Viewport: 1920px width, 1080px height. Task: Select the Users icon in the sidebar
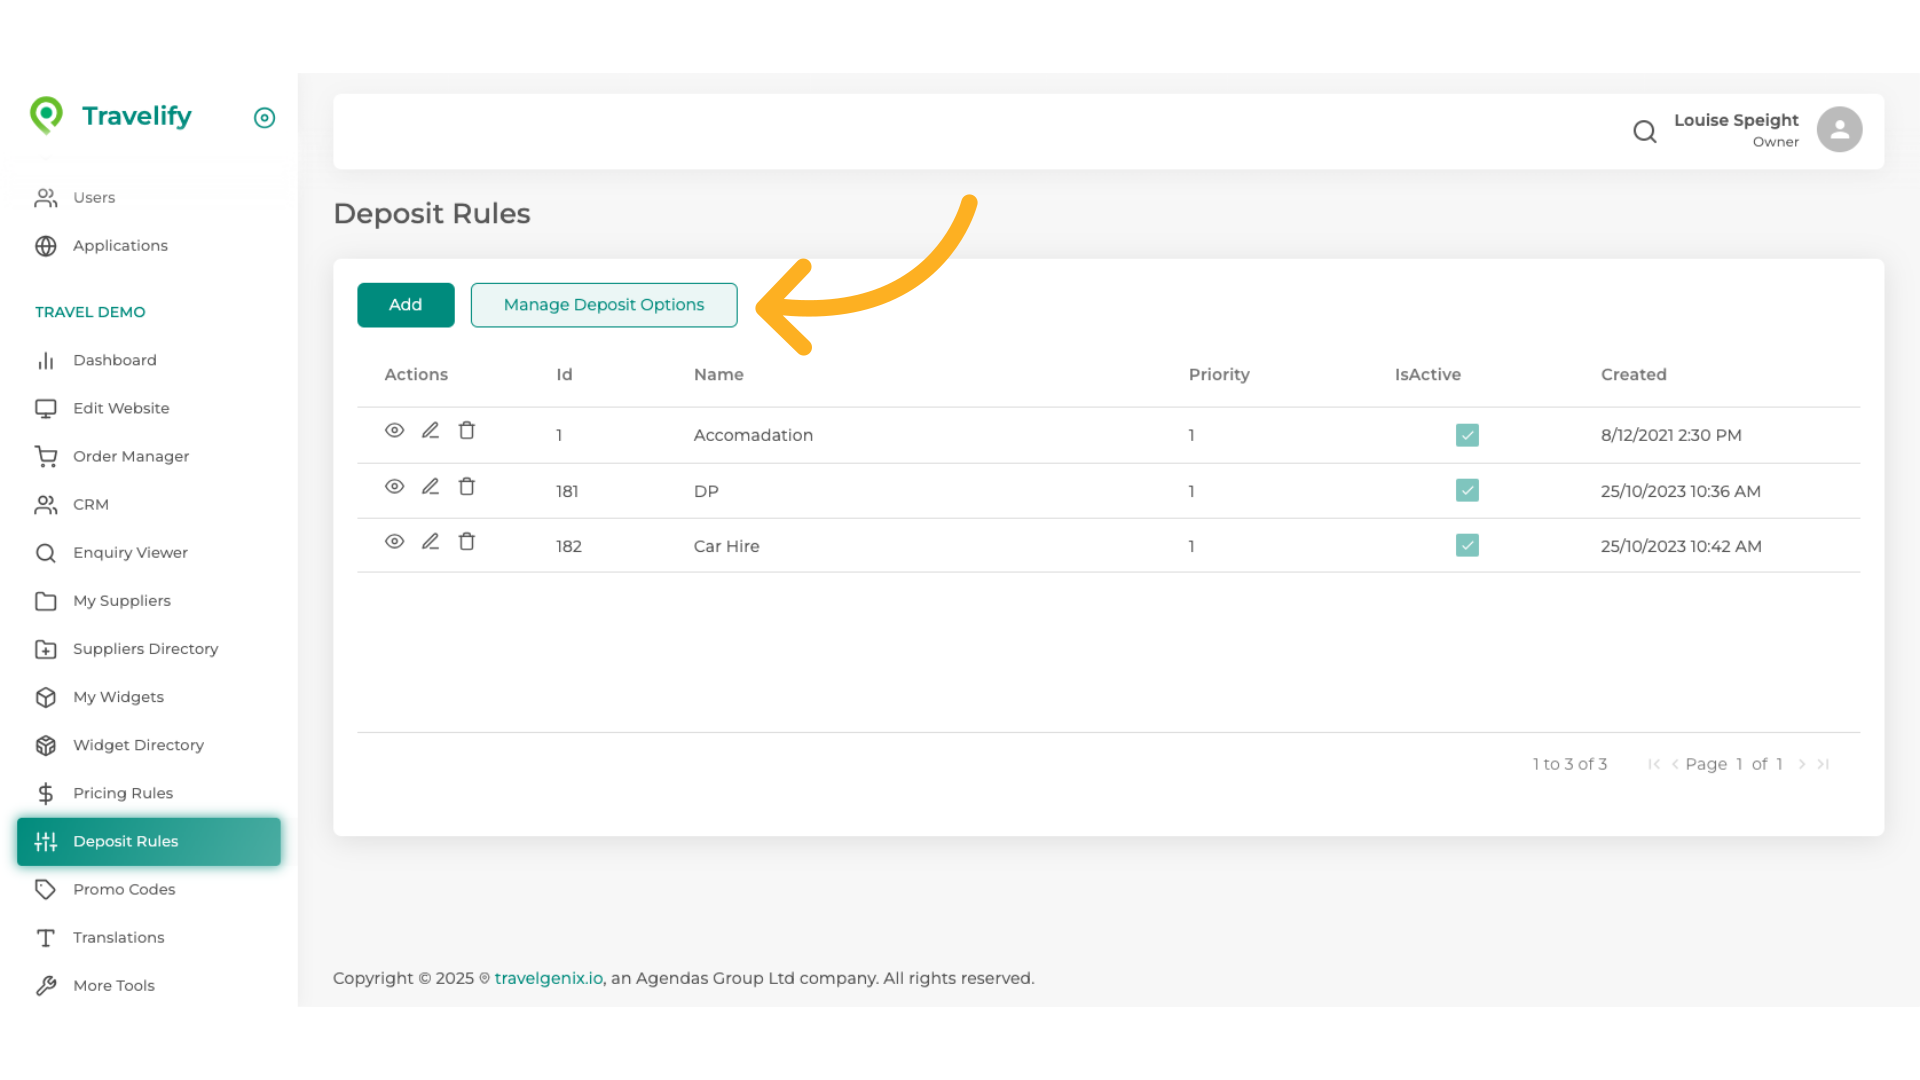click(45, 197)
